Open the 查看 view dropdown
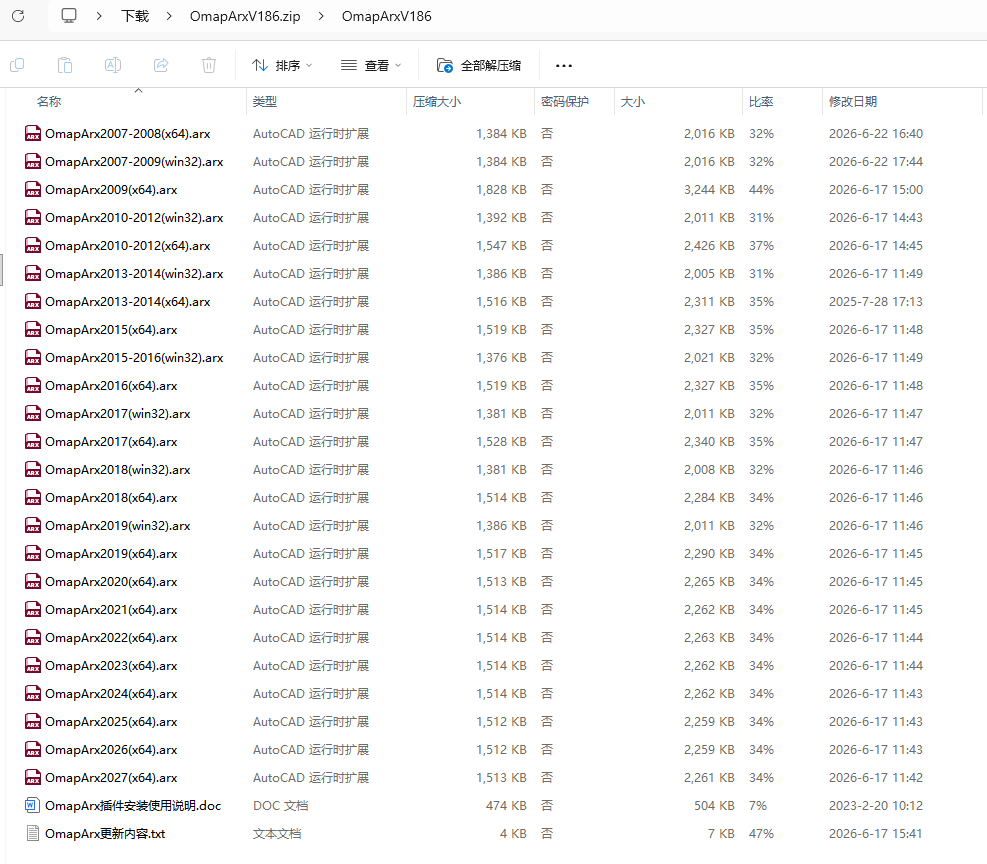Screen dimensions: 987x864 (x=371, y=65)
